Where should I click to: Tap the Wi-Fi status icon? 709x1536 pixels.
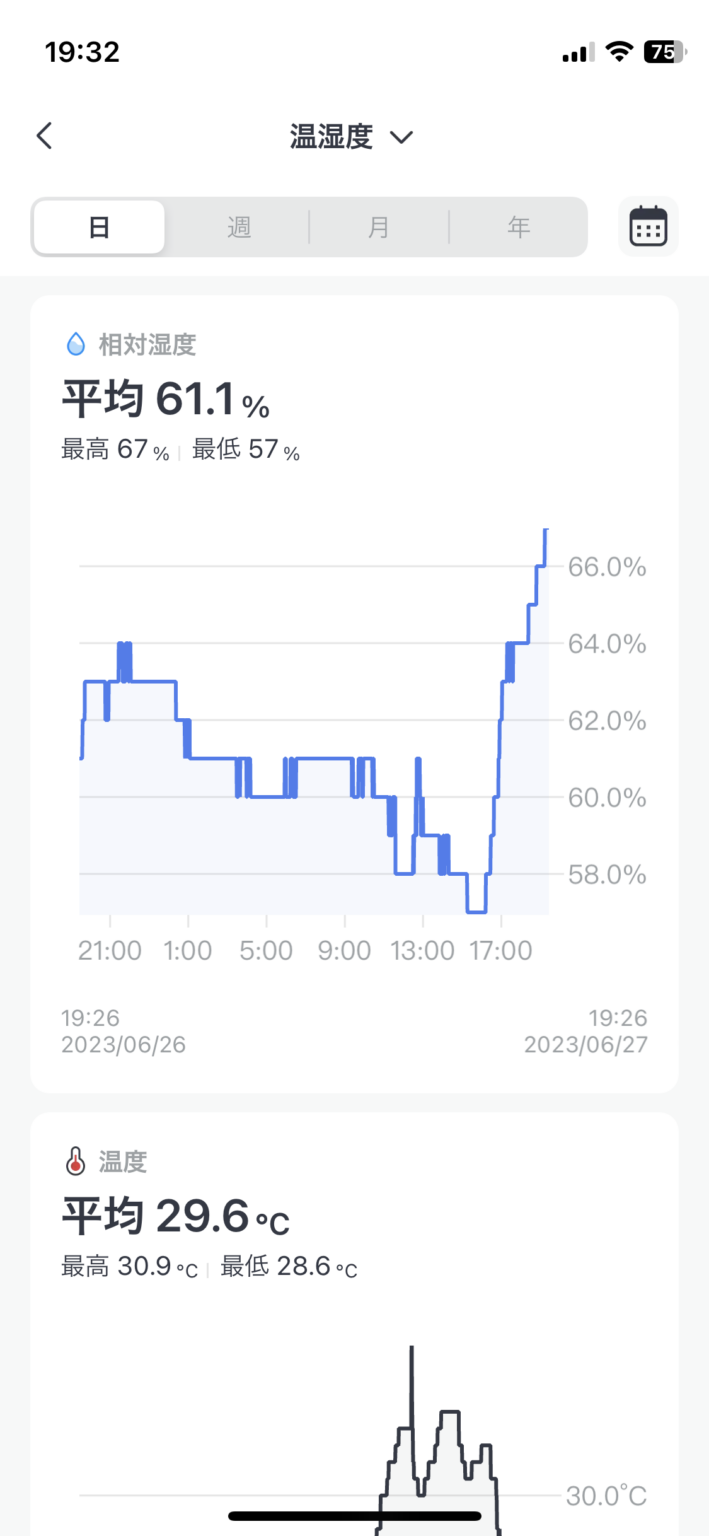620,52
